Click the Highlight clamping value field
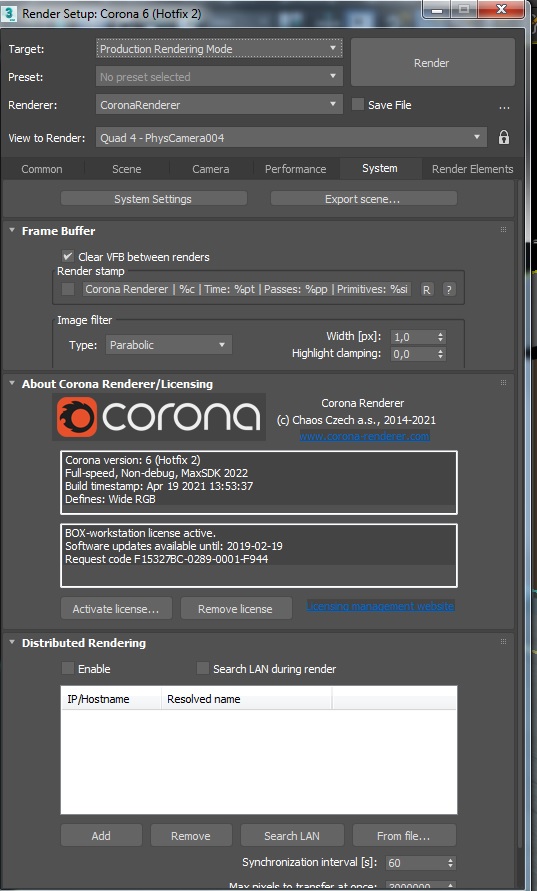 (413, 354)
